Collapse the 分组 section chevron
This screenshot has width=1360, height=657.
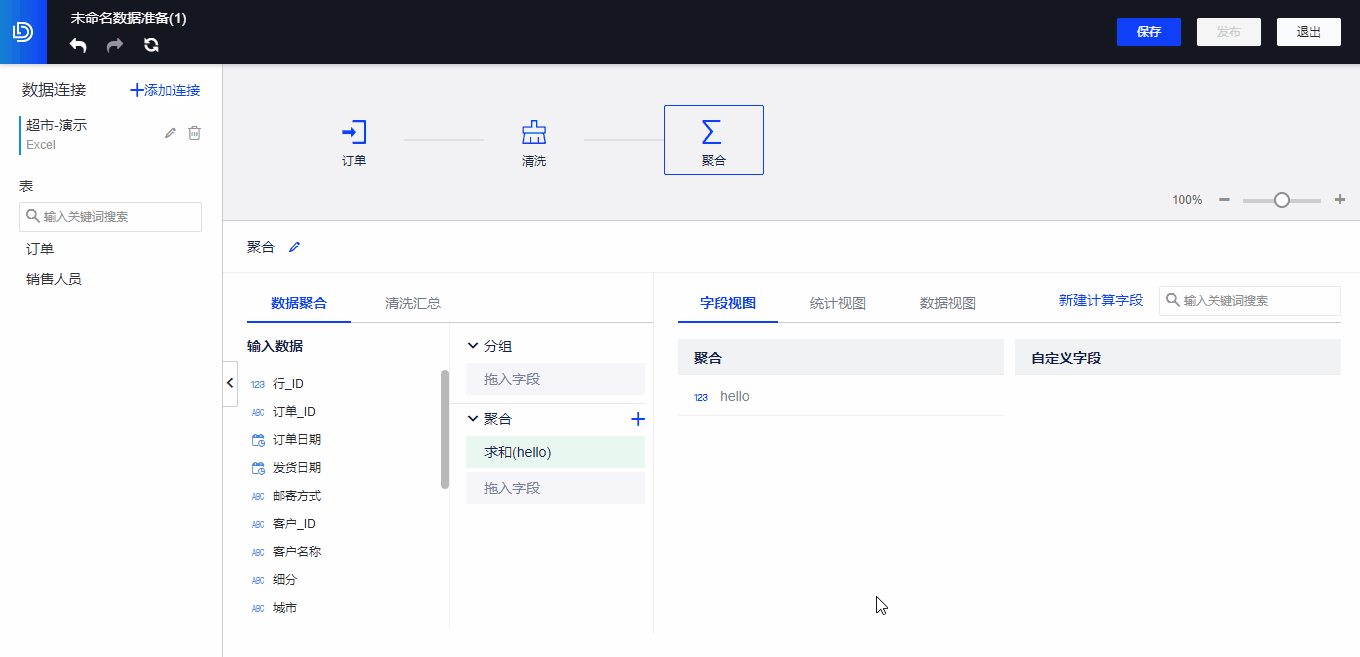pyautogui.click(x=473, y=345)
